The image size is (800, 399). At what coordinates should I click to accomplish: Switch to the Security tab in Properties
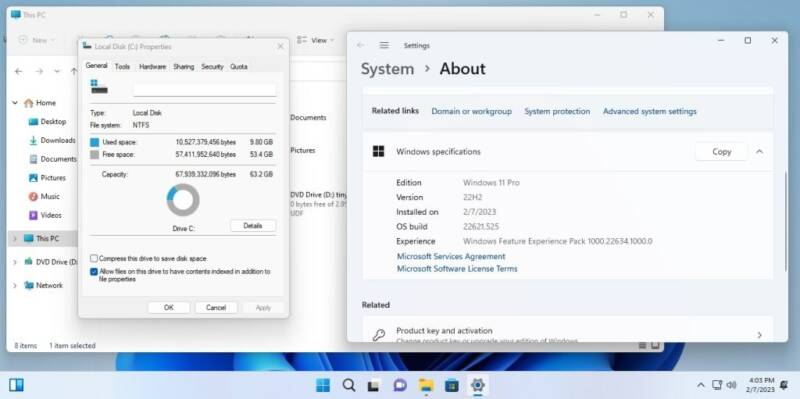point(212,66)
